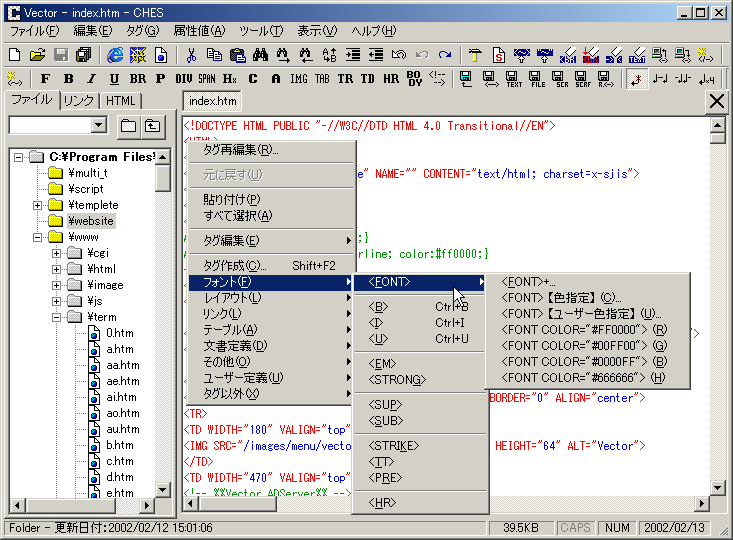Image resolution: width=733 pixels, height=540 pixels.
Task: Expand the ¥image folder
Action: pyautogui.click(x=57, y=285)
